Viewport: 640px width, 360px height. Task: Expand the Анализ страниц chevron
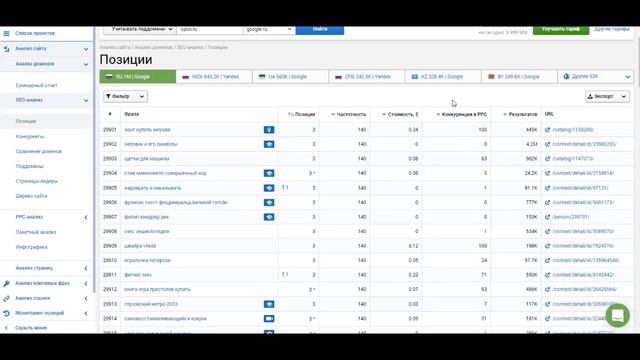point(86,269)
